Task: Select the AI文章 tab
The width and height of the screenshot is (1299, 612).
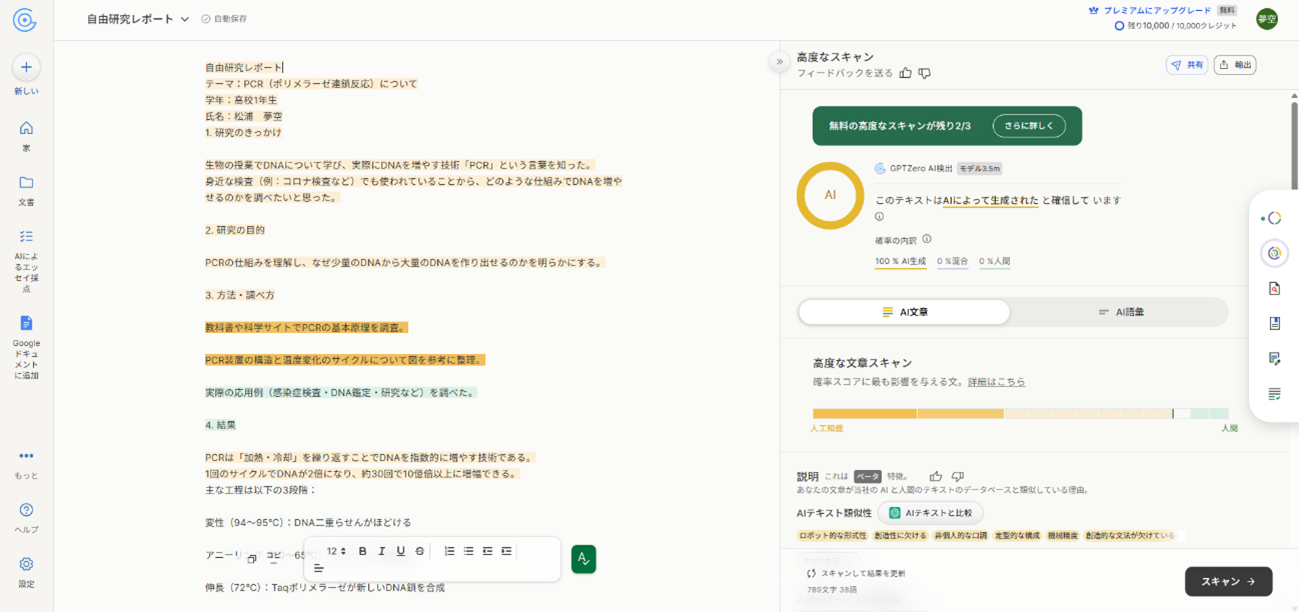Action: pos(904,312)
